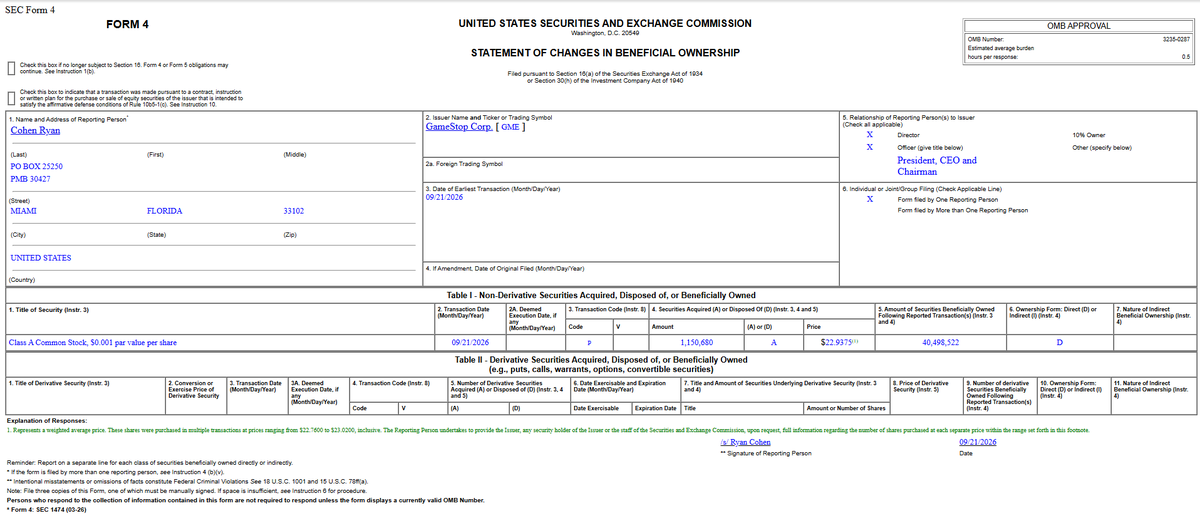1200x528 pixels.
Task: Click 'STATEMENT OF CHANGES IN BENEFICIAL OWNERSHIP' heading
Action: tap(605, 52)
